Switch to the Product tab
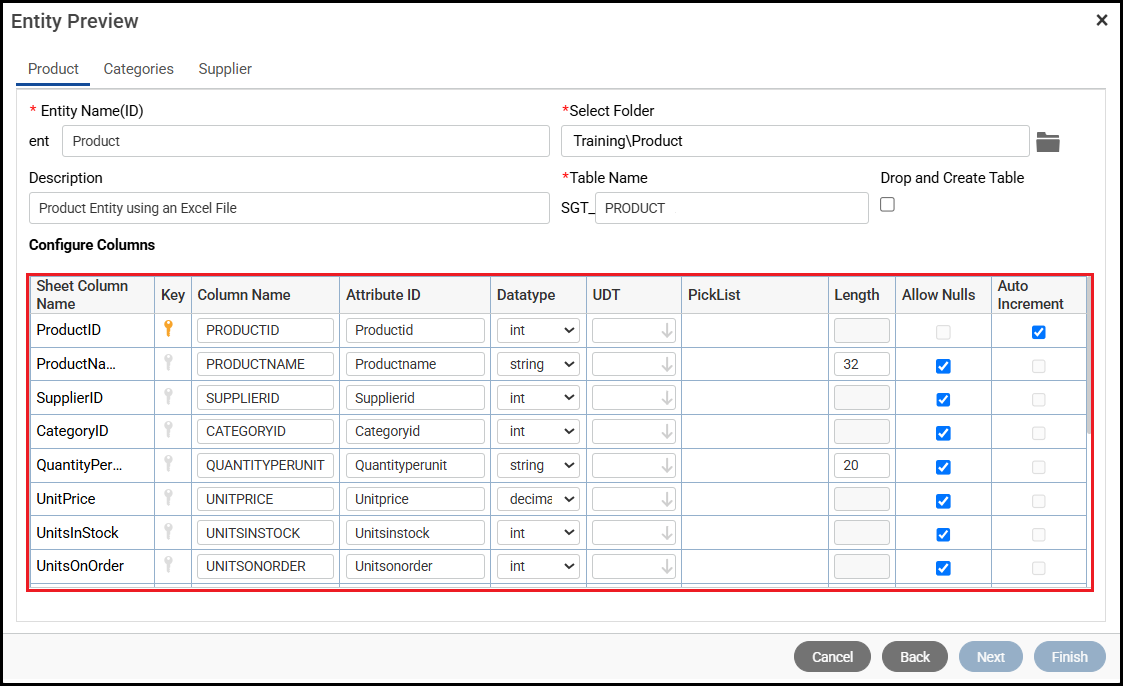Screen dimensions: 1123x686 [x=53, y=69]
